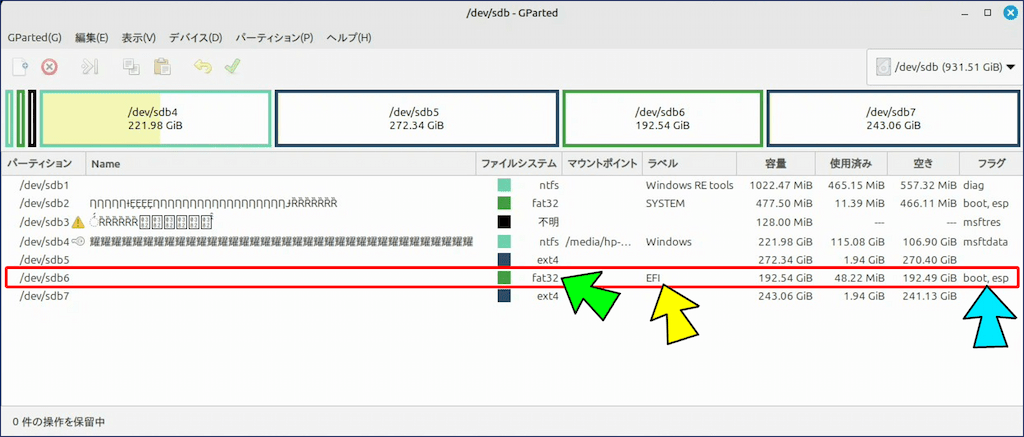Click the red delete partition icon
This screenshot has width=1024, height=437.
click(49, 67)
